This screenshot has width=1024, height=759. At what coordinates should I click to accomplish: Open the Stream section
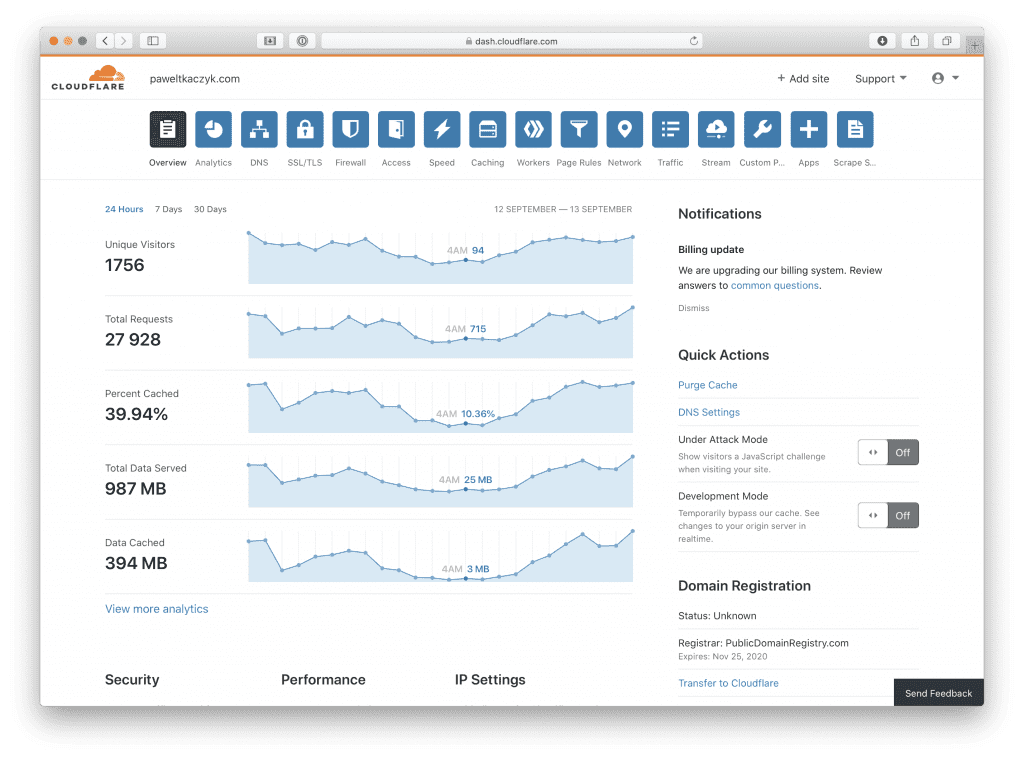coord(715,129)
